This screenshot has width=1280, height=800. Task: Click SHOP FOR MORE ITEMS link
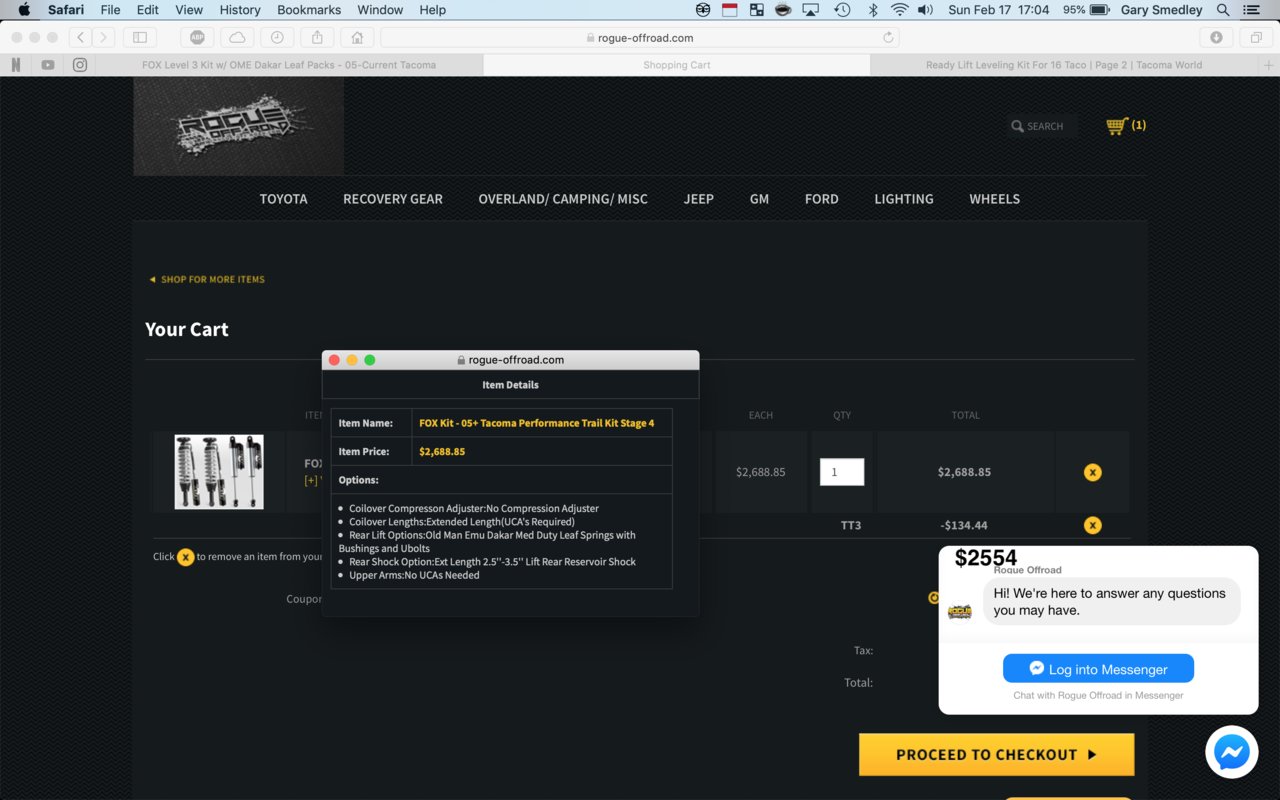click(207, 279)
